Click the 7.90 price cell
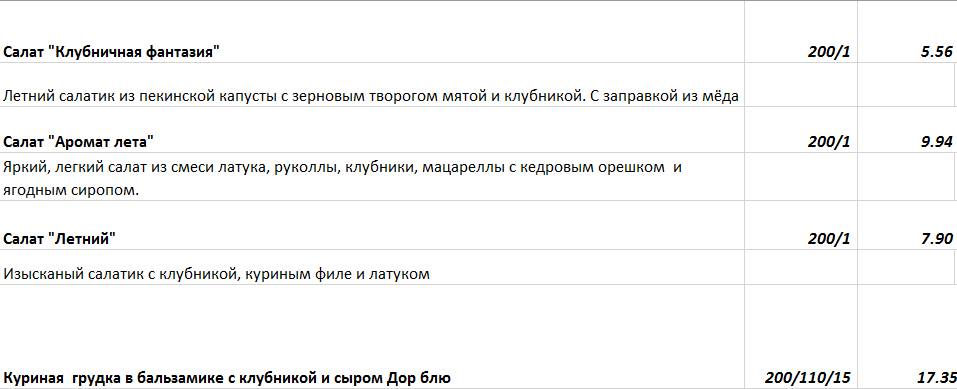Image resolution: width=957 pixels, height=389 pixels. [x=907, y=225]
